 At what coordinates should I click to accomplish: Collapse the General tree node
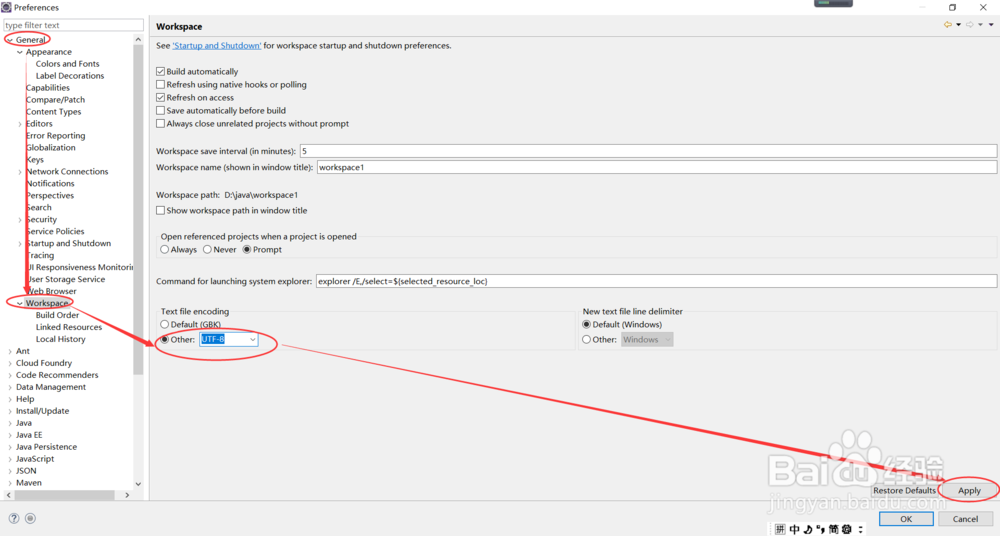pyautogui.click(x=10, y=40)
